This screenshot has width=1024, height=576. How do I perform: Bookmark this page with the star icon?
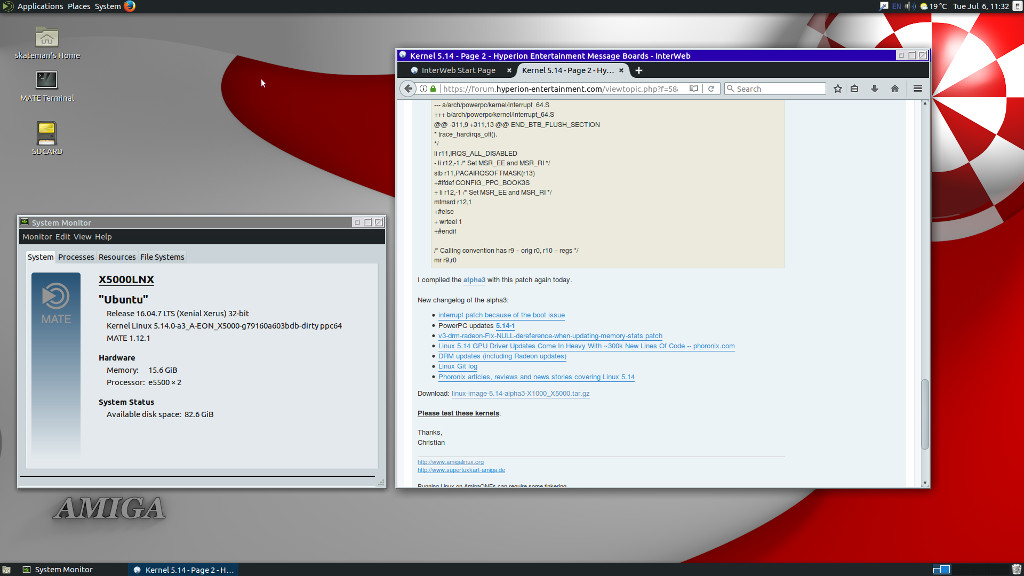pos(837,89)
